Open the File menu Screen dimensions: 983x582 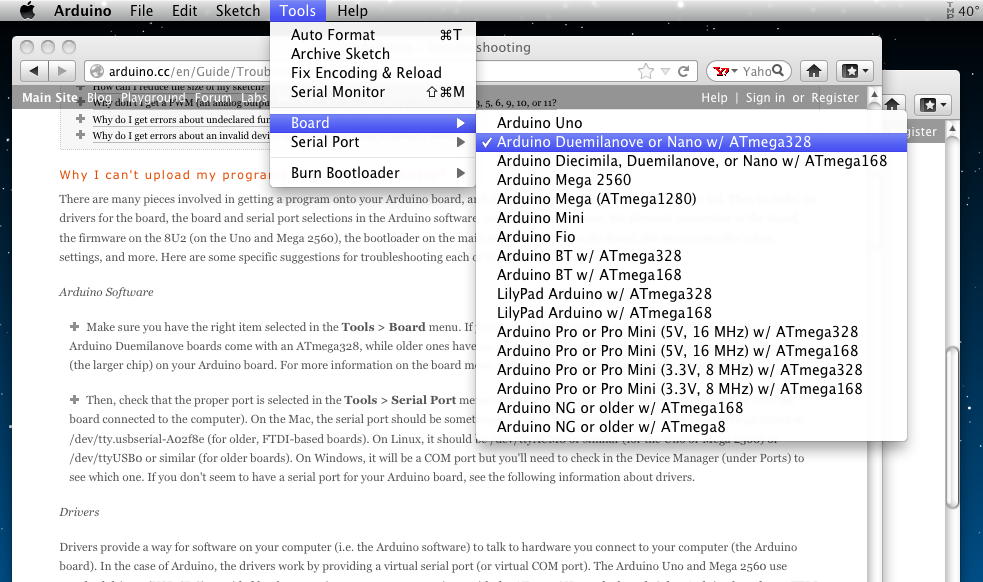click(x=141, y=11)
